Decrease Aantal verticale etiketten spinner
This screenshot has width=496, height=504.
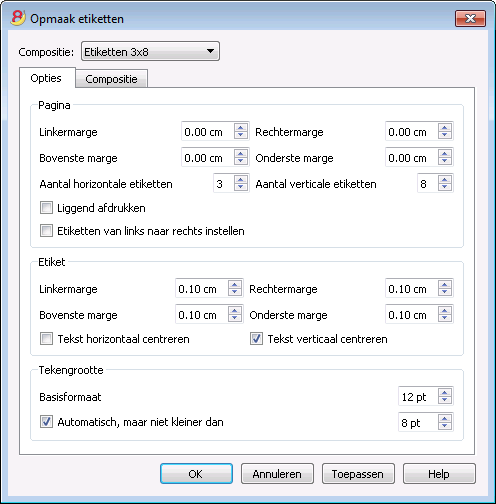click(x=445, y=187)
